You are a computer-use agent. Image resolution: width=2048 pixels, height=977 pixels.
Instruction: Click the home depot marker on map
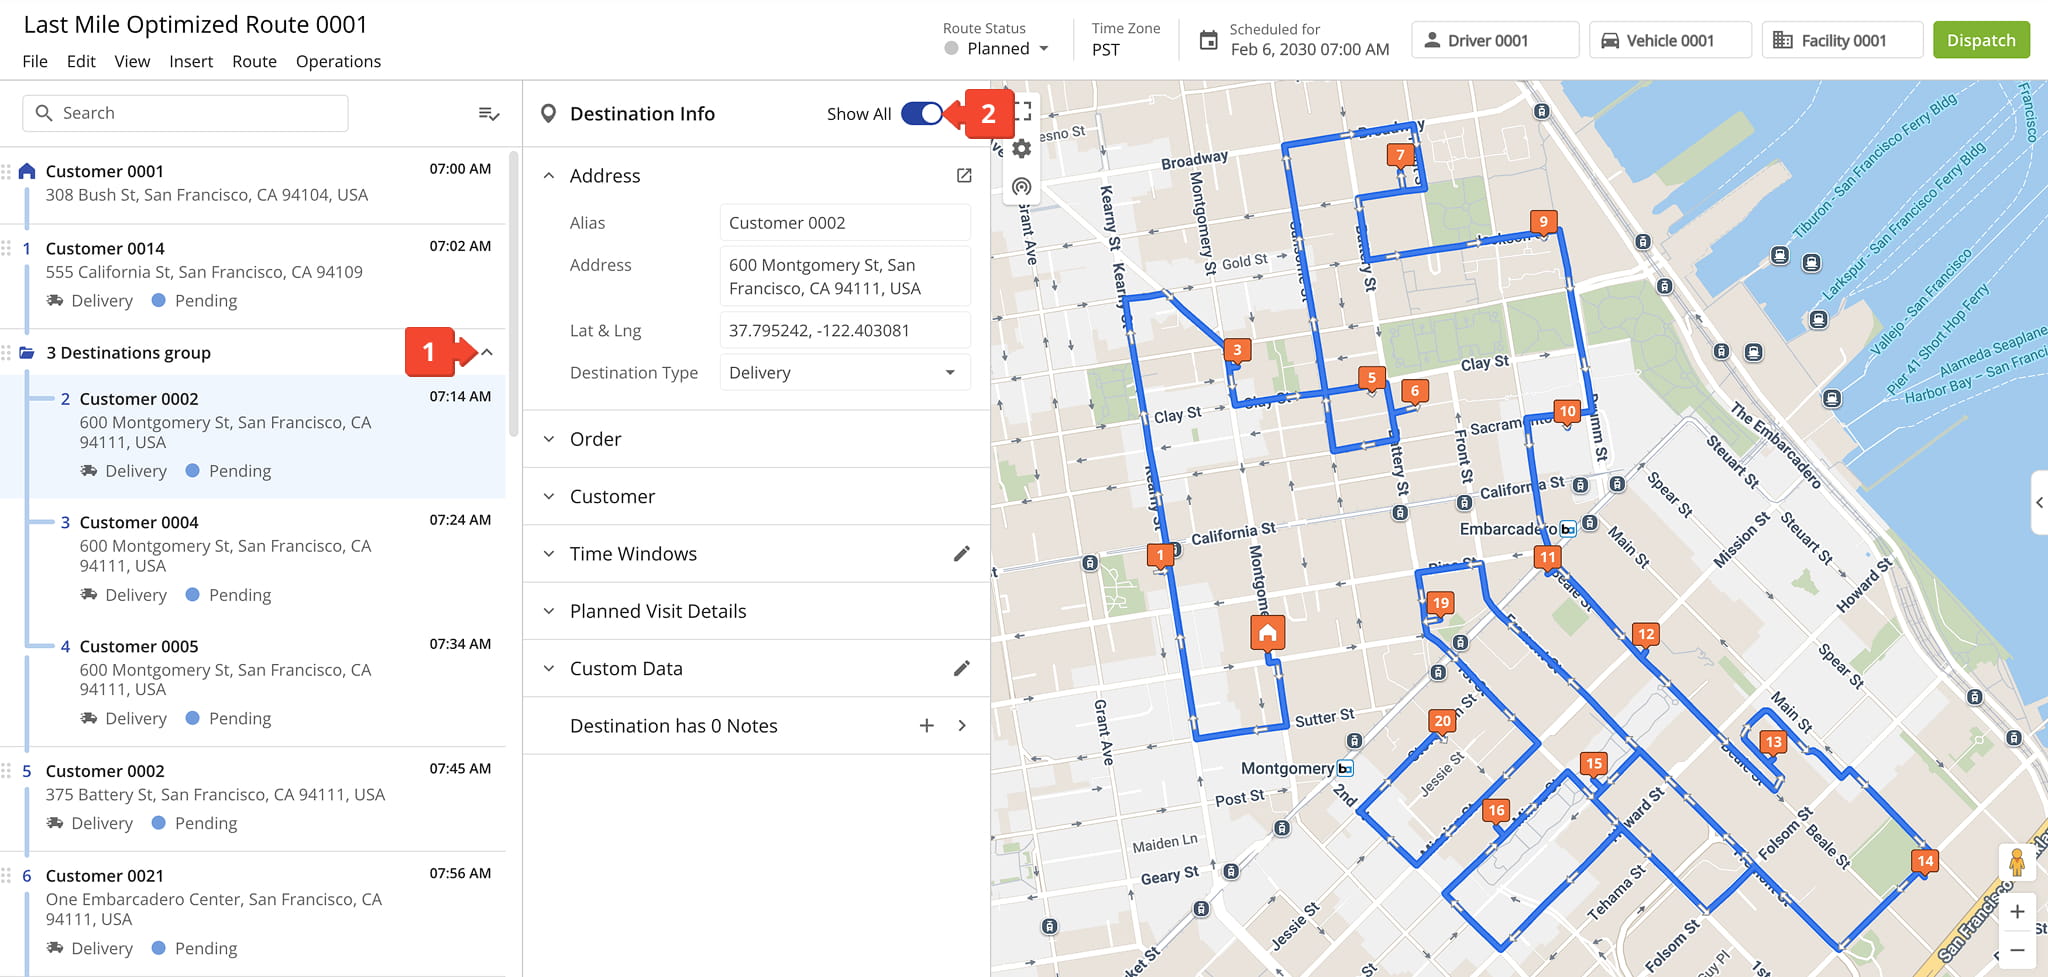point(1267,633)
